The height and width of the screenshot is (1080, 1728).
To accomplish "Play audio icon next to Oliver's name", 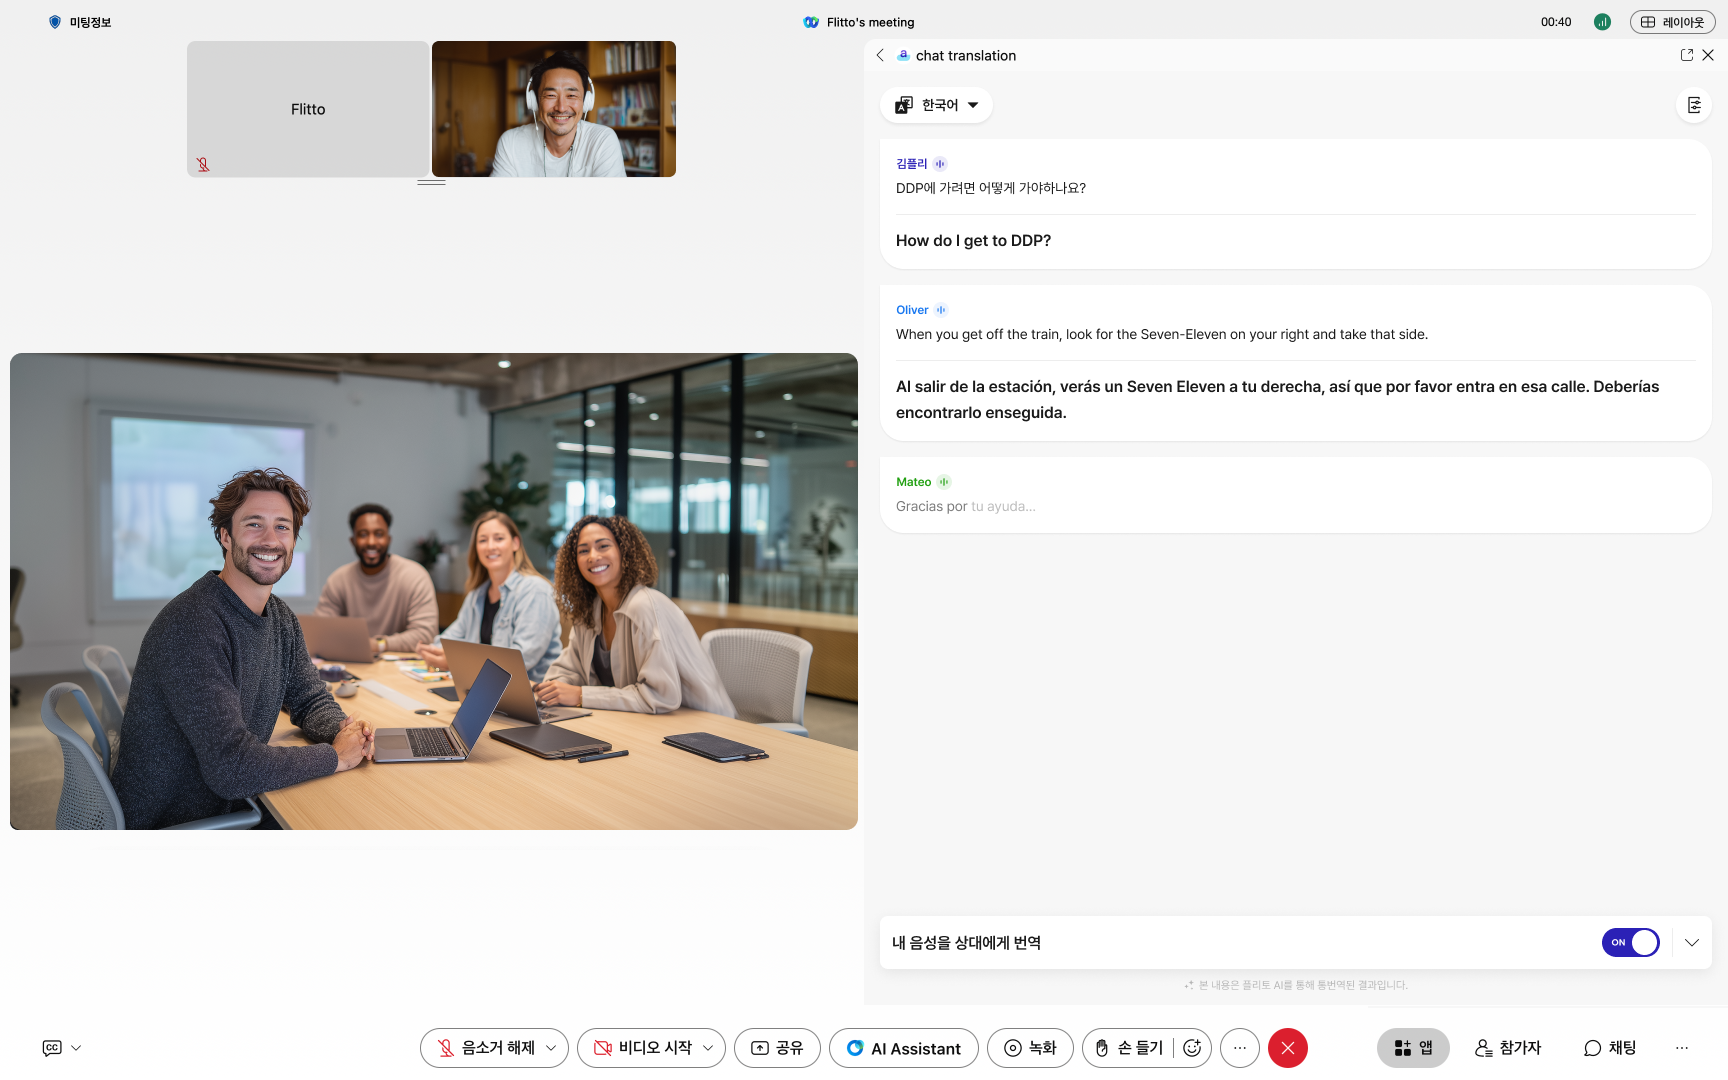I will [x=941, y=310].
